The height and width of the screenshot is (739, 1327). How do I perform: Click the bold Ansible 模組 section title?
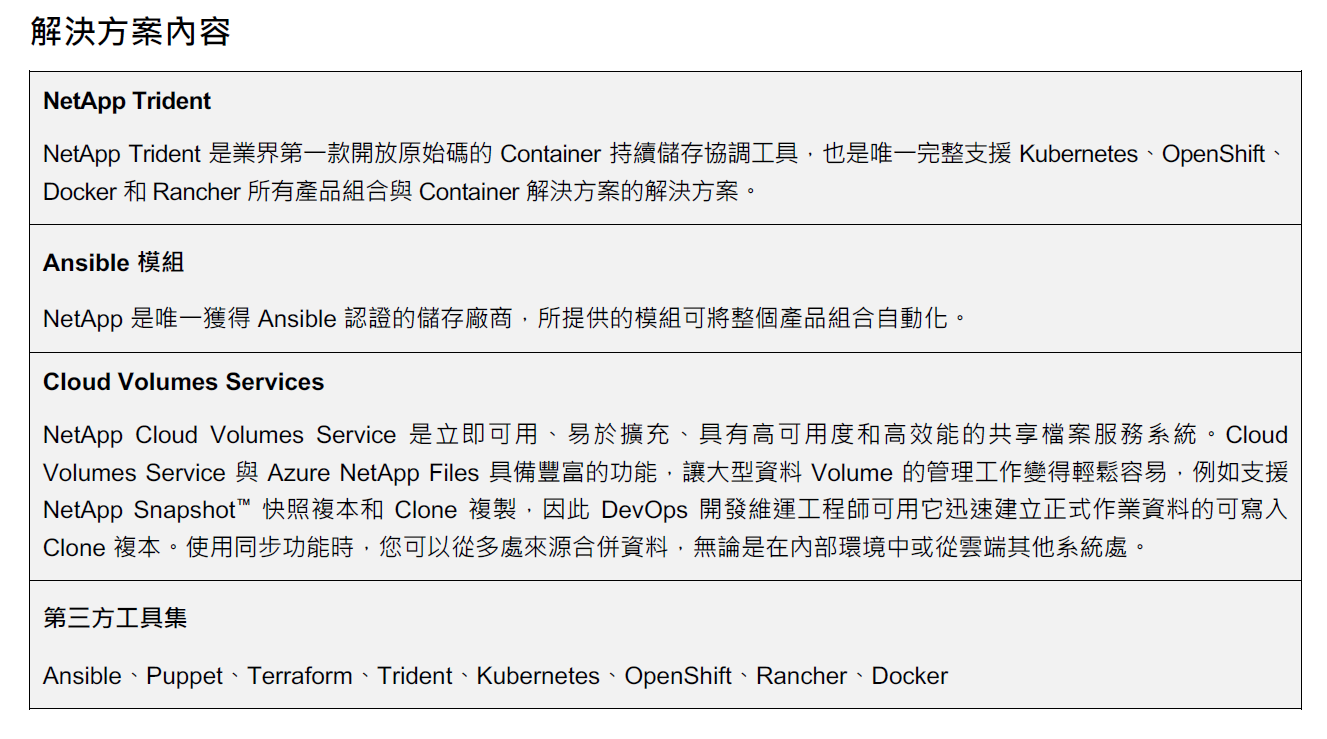[x=113, y=263]
